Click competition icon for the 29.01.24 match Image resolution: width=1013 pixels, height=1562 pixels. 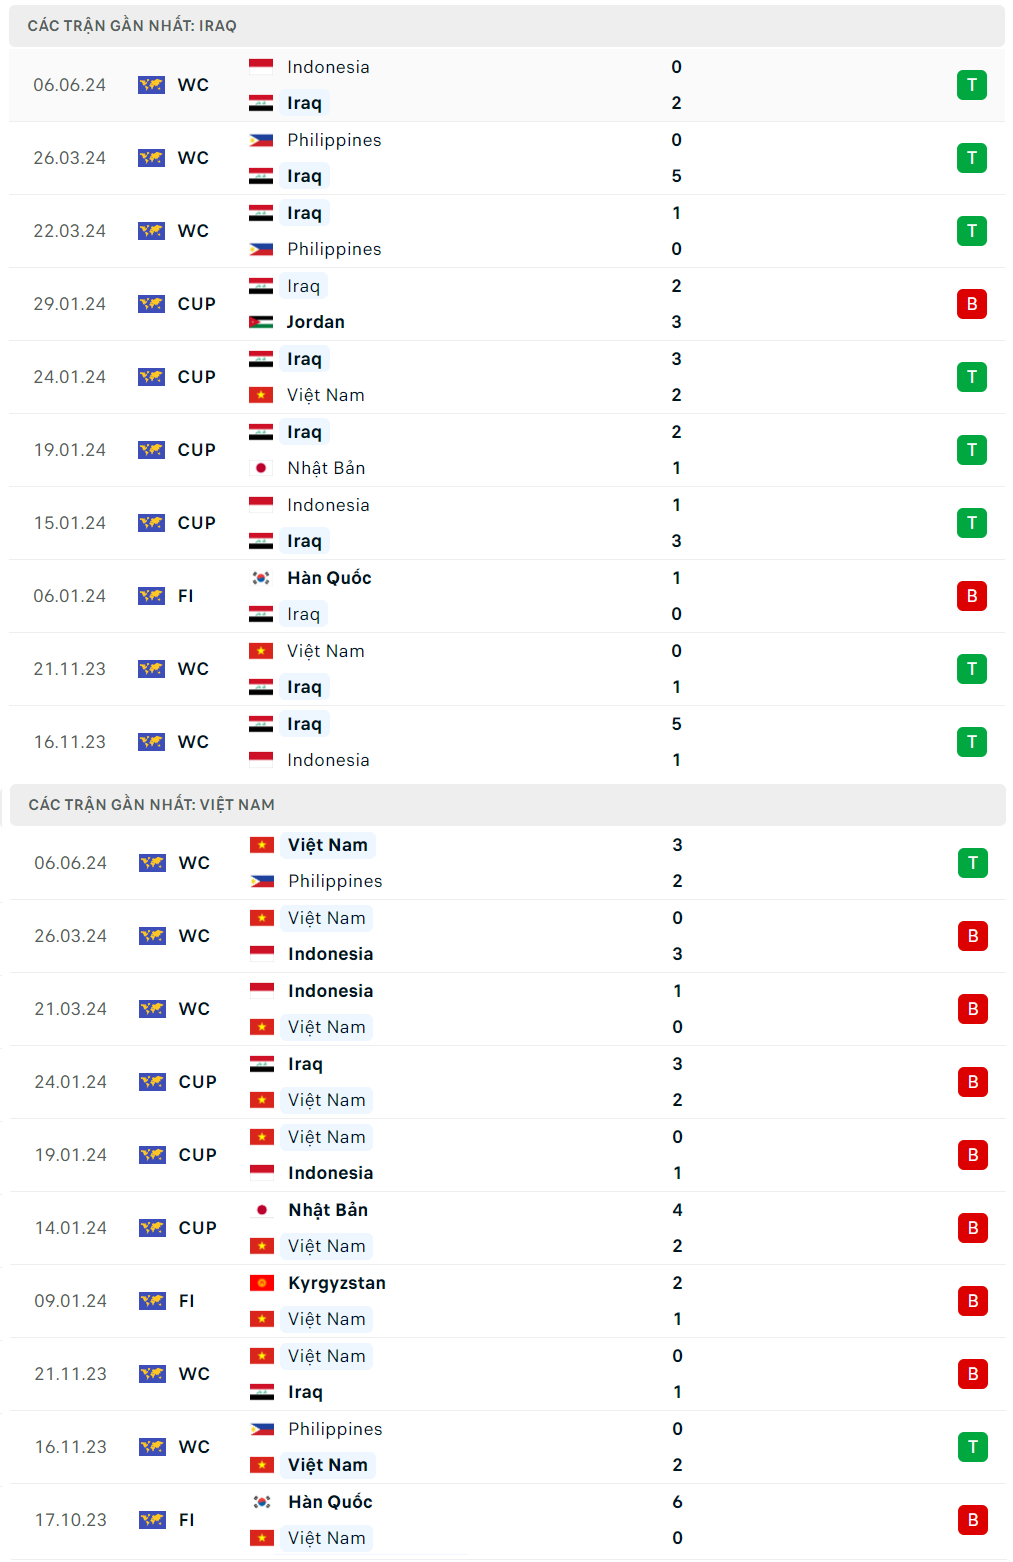click(x=151, y=304)
